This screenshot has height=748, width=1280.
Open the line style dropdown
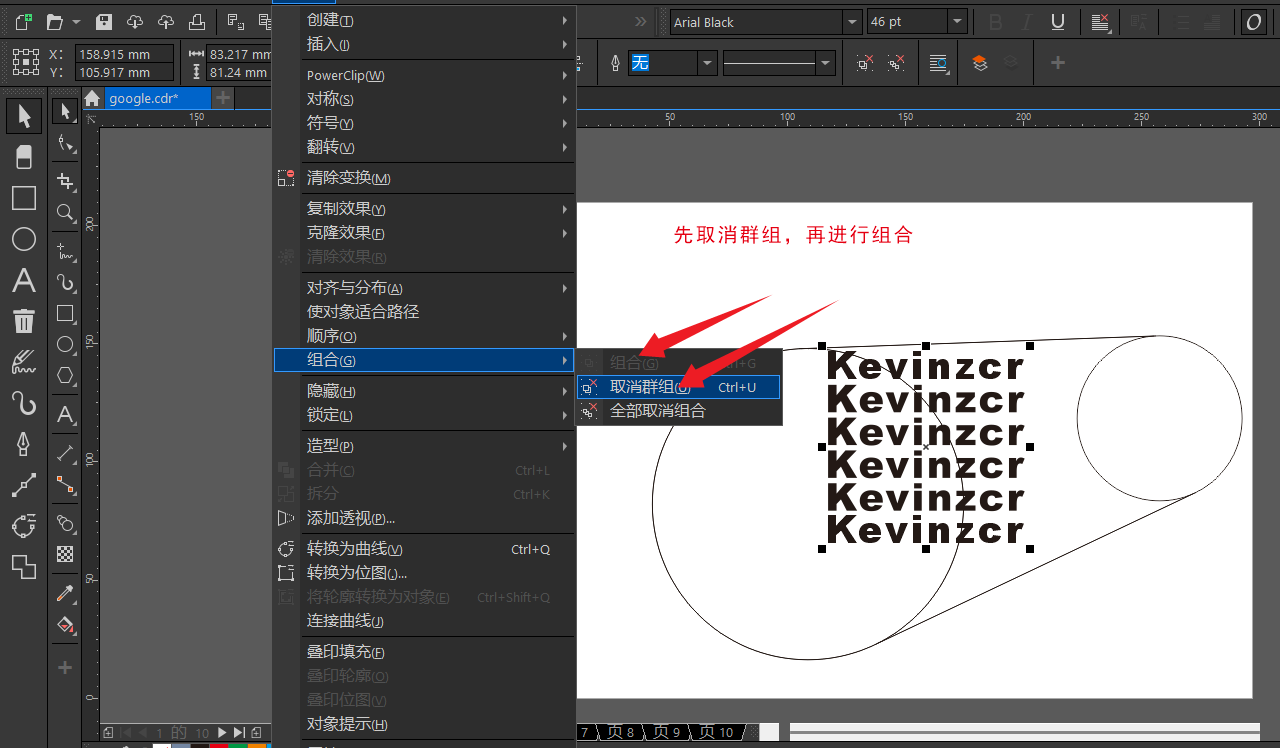click(x=825, y=63)
